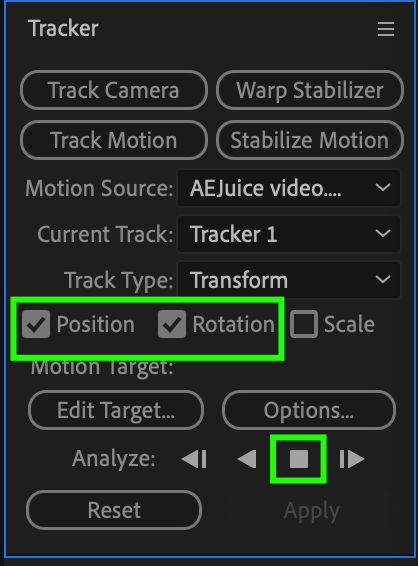418x566 pixels.
Task: Click the Apply text button
Action: [312, 511]
